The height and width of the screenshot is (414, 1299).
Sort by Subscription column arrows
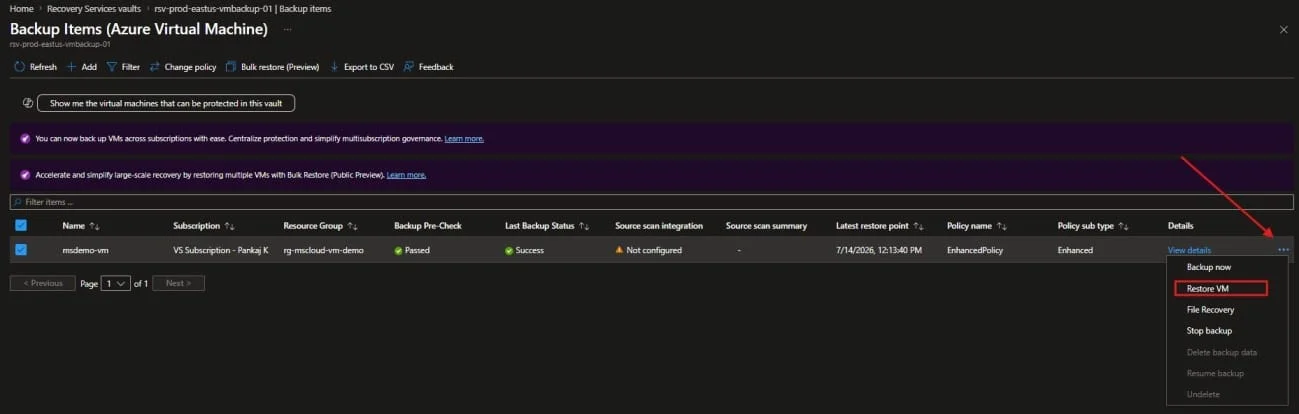(229, 226)
